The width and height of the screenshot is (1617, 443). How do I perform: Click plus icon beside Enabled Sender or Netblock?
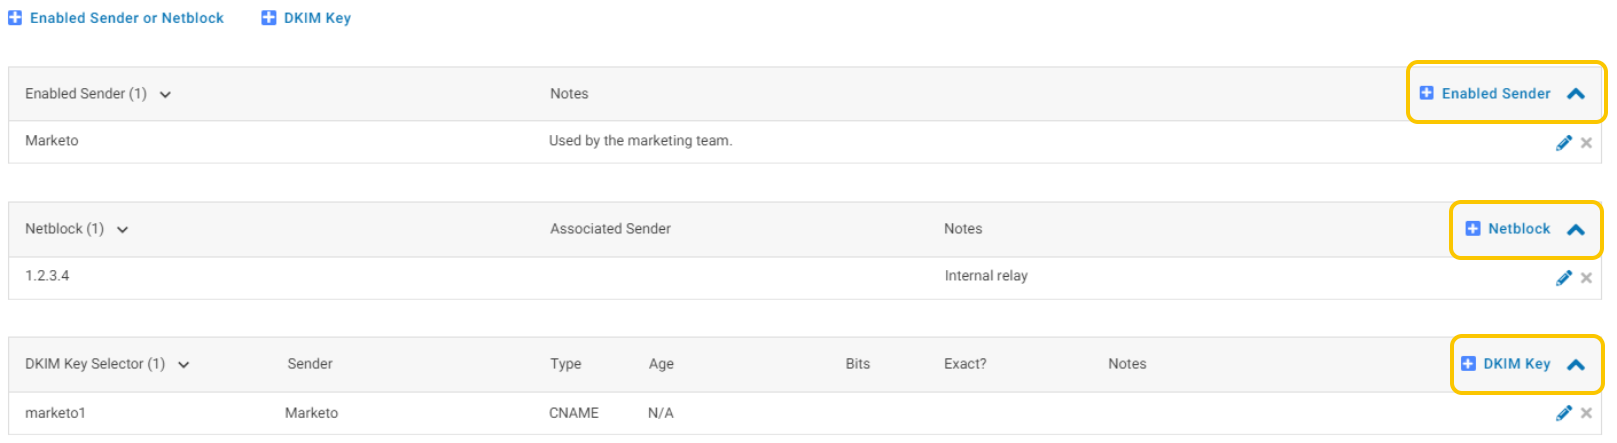15,18
